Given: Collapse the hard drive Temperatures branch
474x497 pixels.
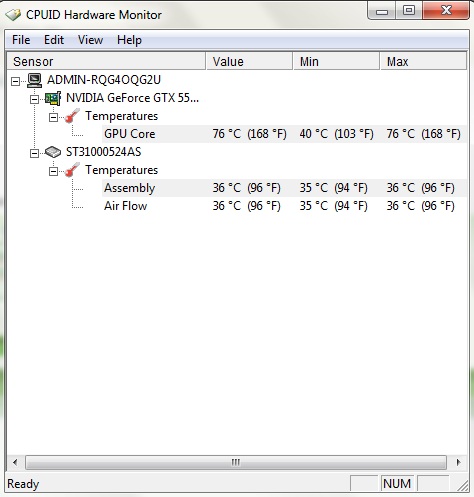Looking at the screenshot, I should [x=53, y=171].
